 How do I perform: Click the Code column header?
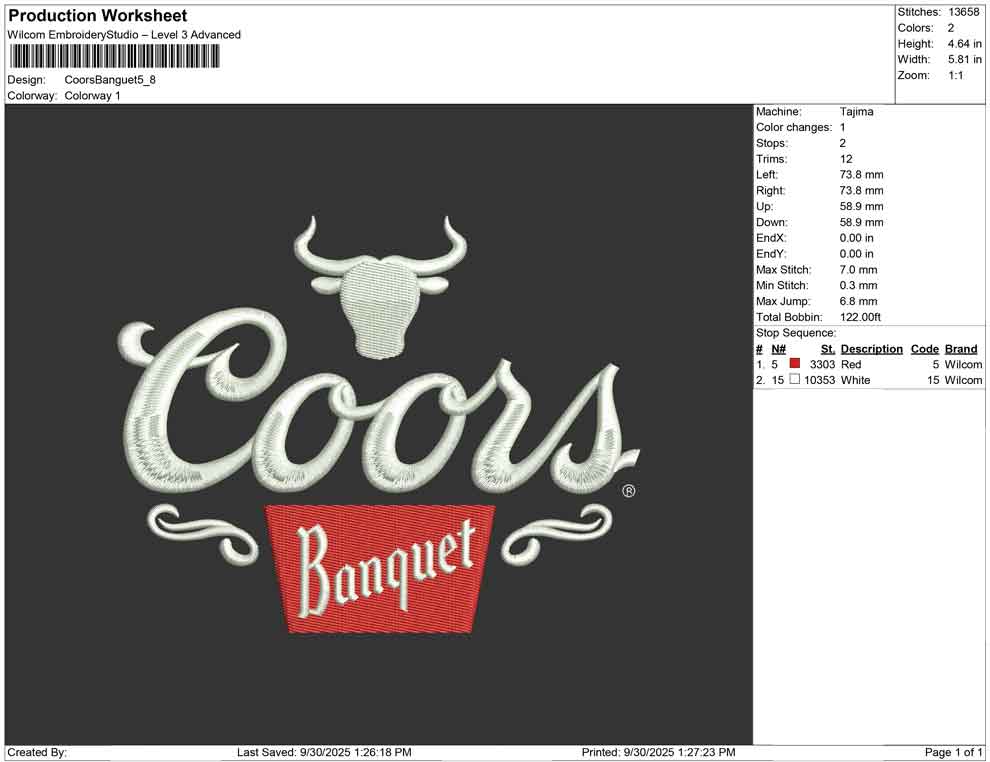coord(924,349)
